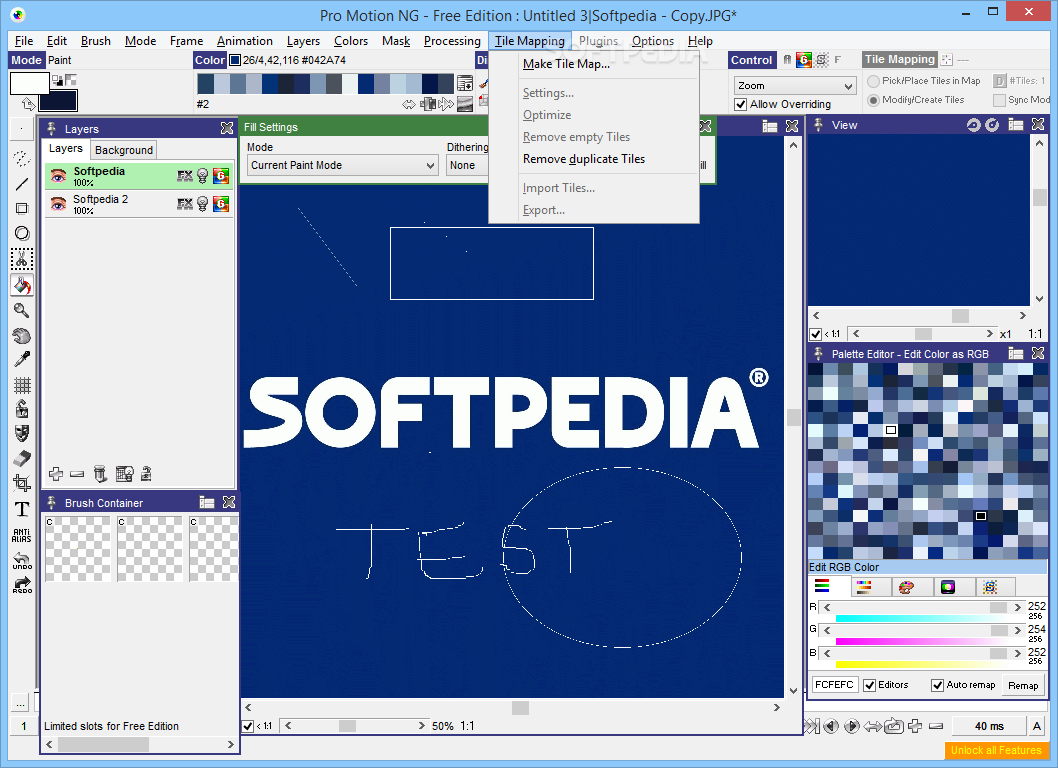Screen dimensions: 1058x768
Task: Toggle loop playback icon
Action: [x=893, y=726]
